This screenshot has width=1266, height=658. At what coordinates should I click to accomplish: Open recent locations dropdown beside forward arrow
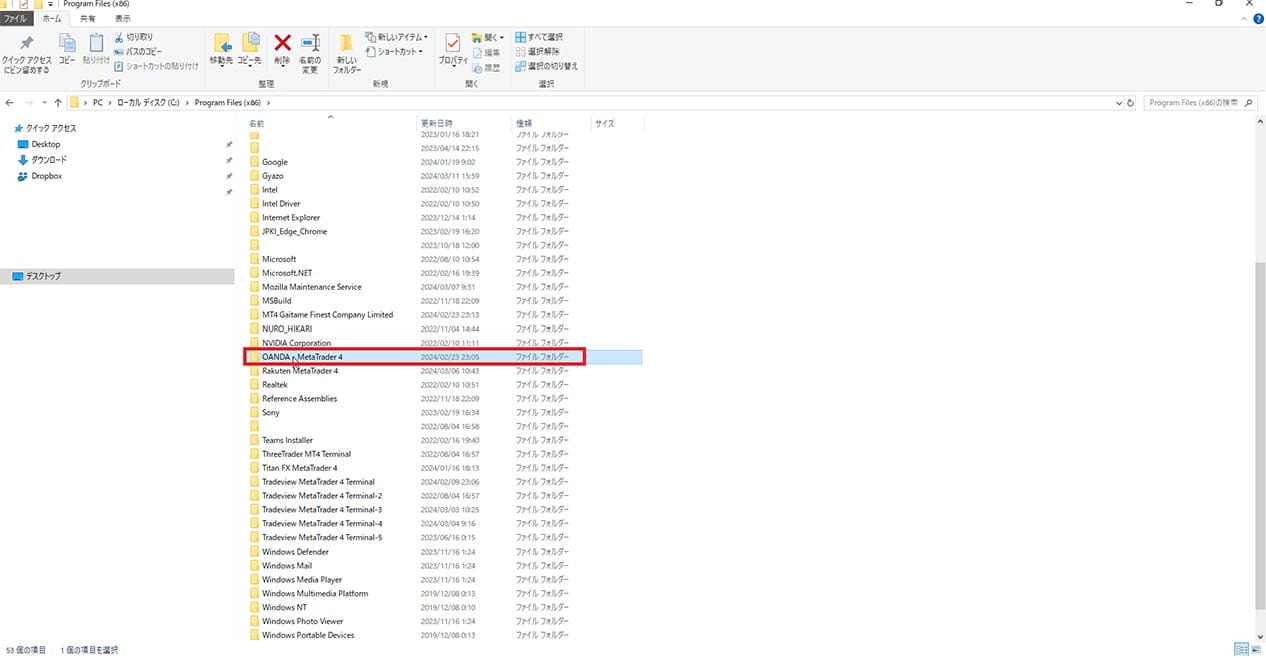point(44,103)
